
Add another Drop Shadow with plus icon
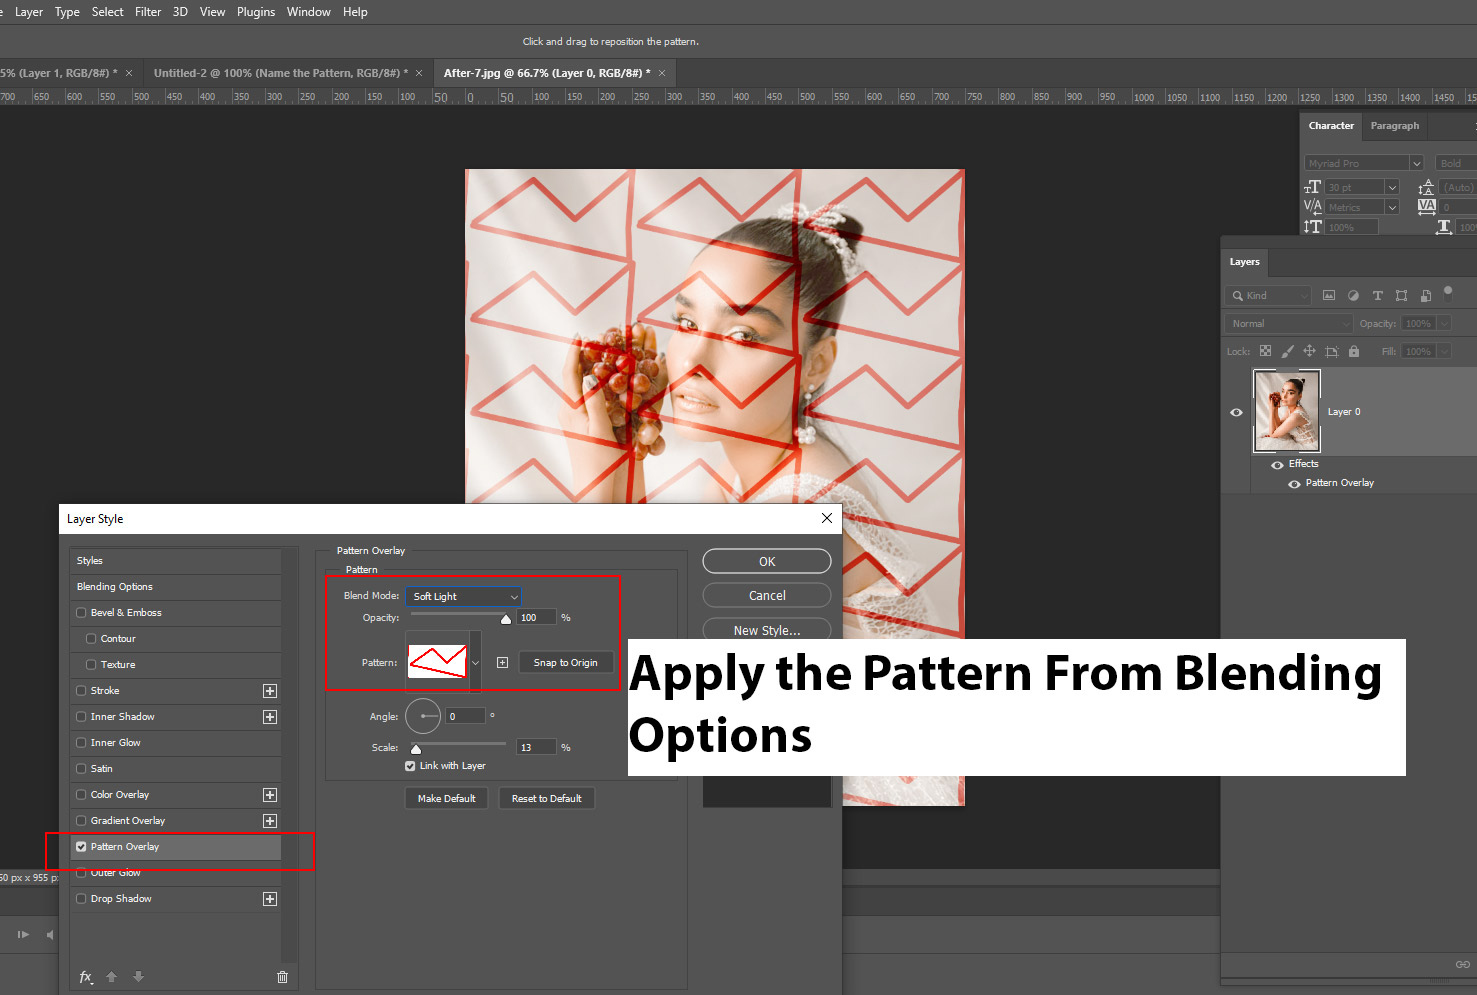point(269,899)
